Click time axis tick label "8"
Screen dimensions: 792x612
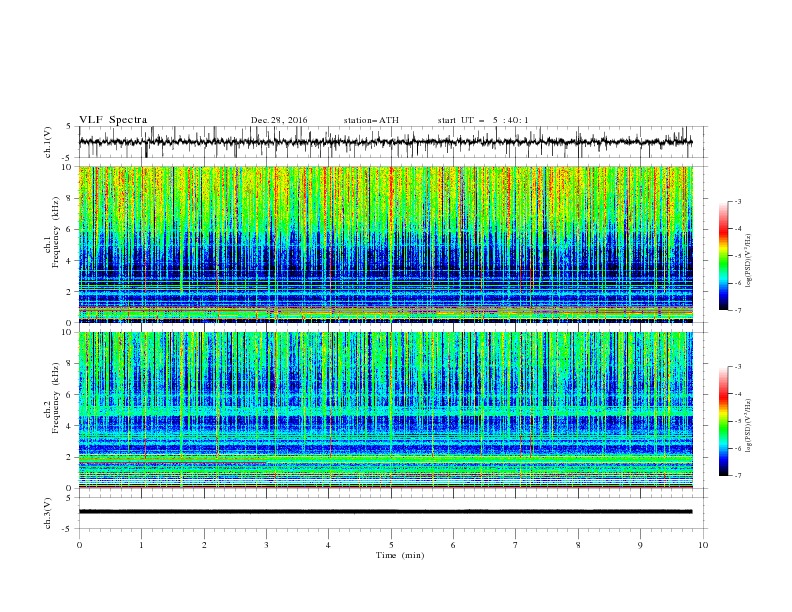578,545
